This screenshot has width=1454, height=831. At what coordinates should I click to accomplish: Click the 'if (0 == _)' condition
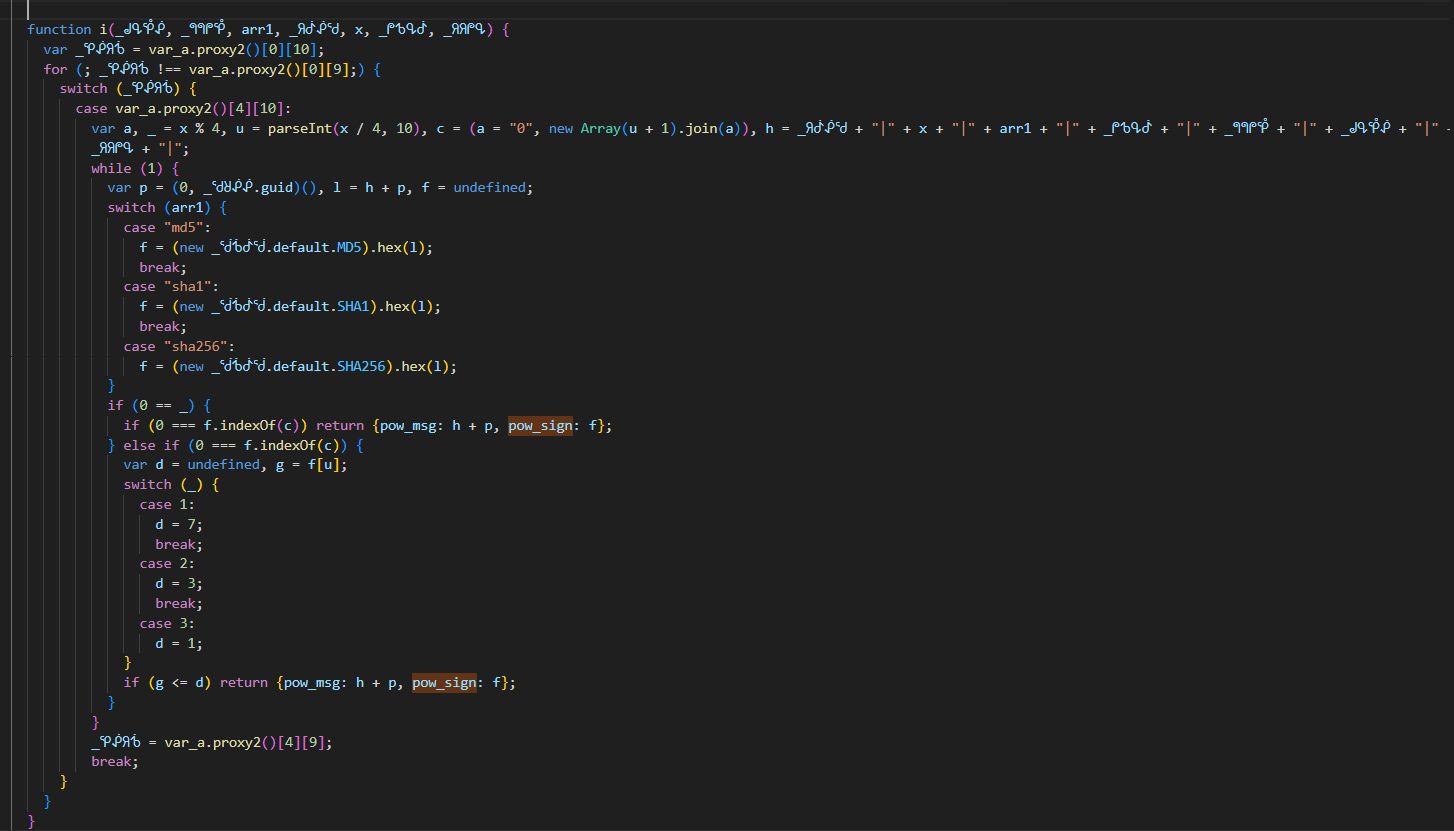click(159, 406)
